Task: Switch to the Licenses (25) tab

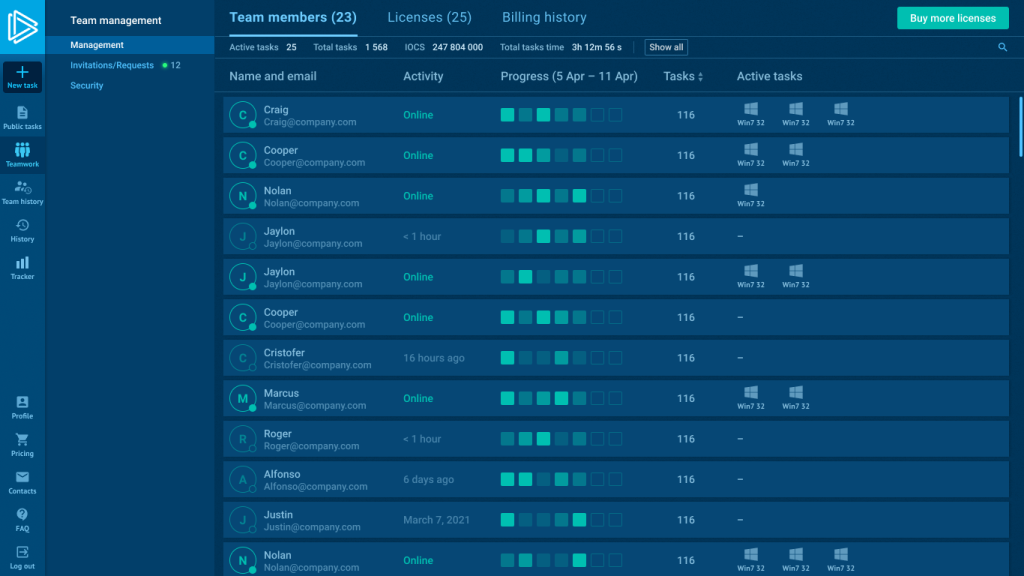Action: [429, 17]
